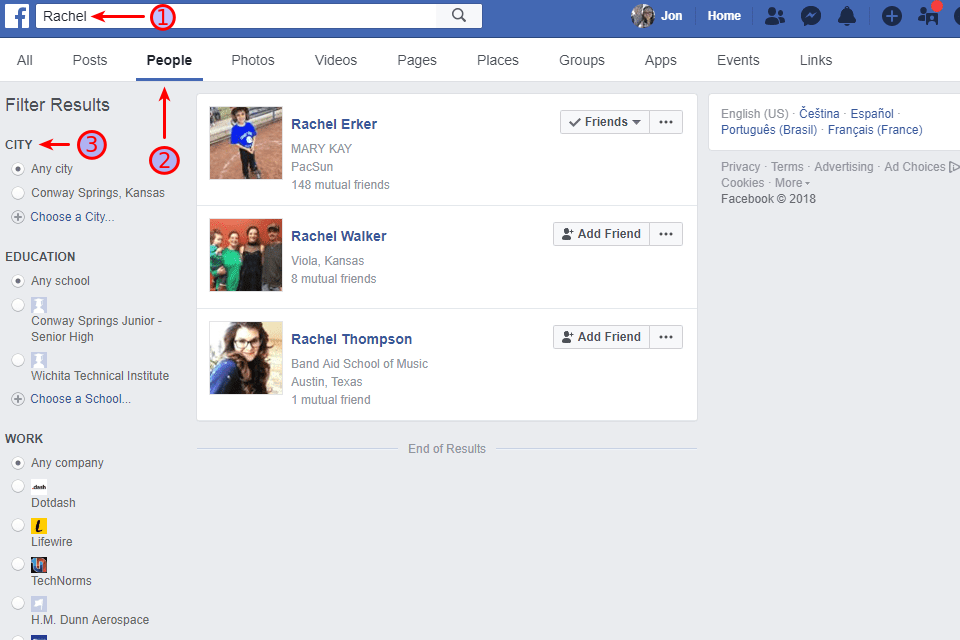
Task: Click the TechNorms company logo
Action: (x=39, y=565)
